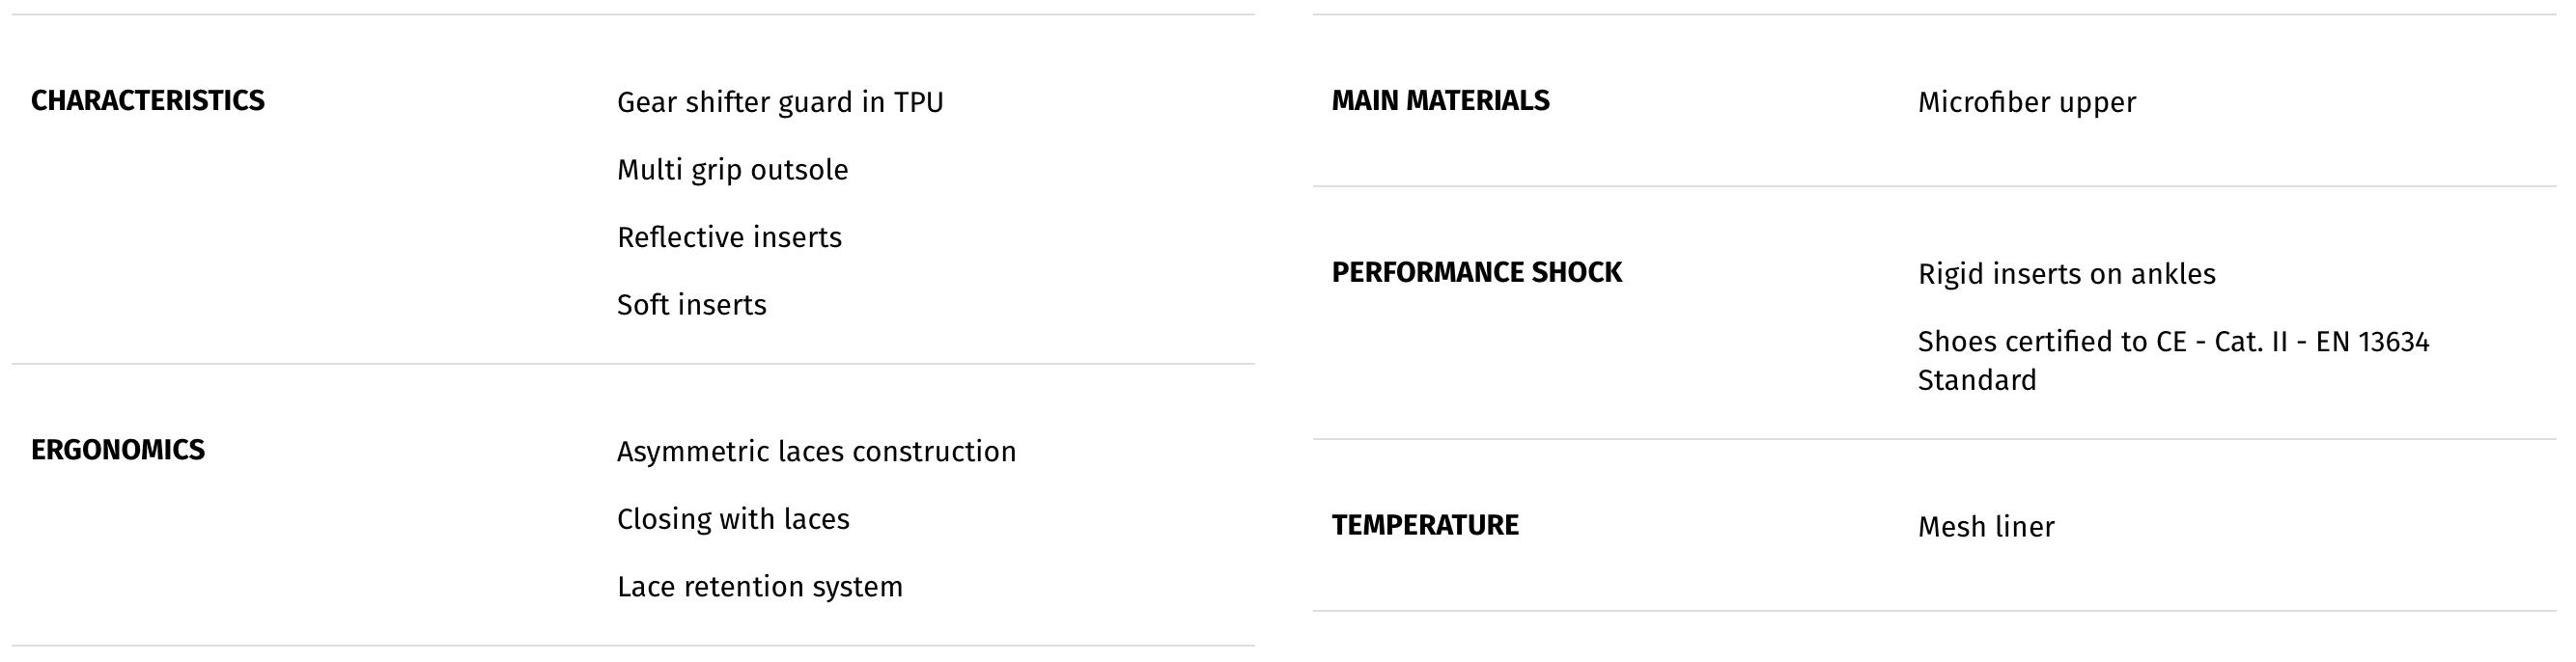The image size is (2576, 662).
Task: Select the Gear shifter guard in TPU text
Action: [780, 103]
